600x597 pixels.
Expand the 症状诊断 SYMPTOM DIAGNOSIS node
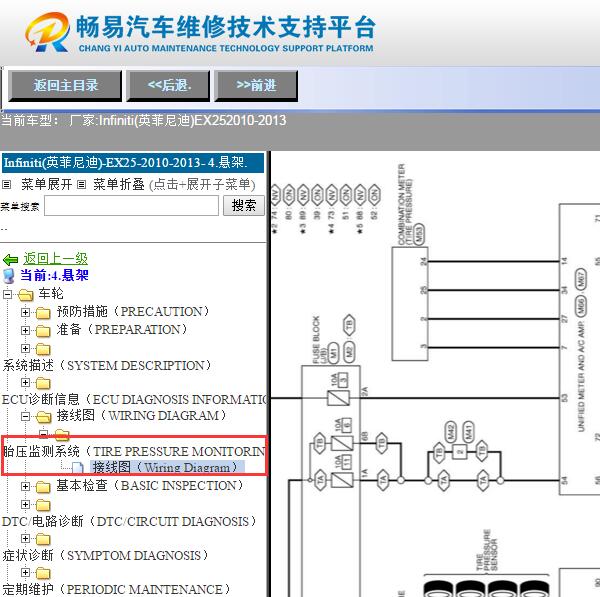[25, 538]
